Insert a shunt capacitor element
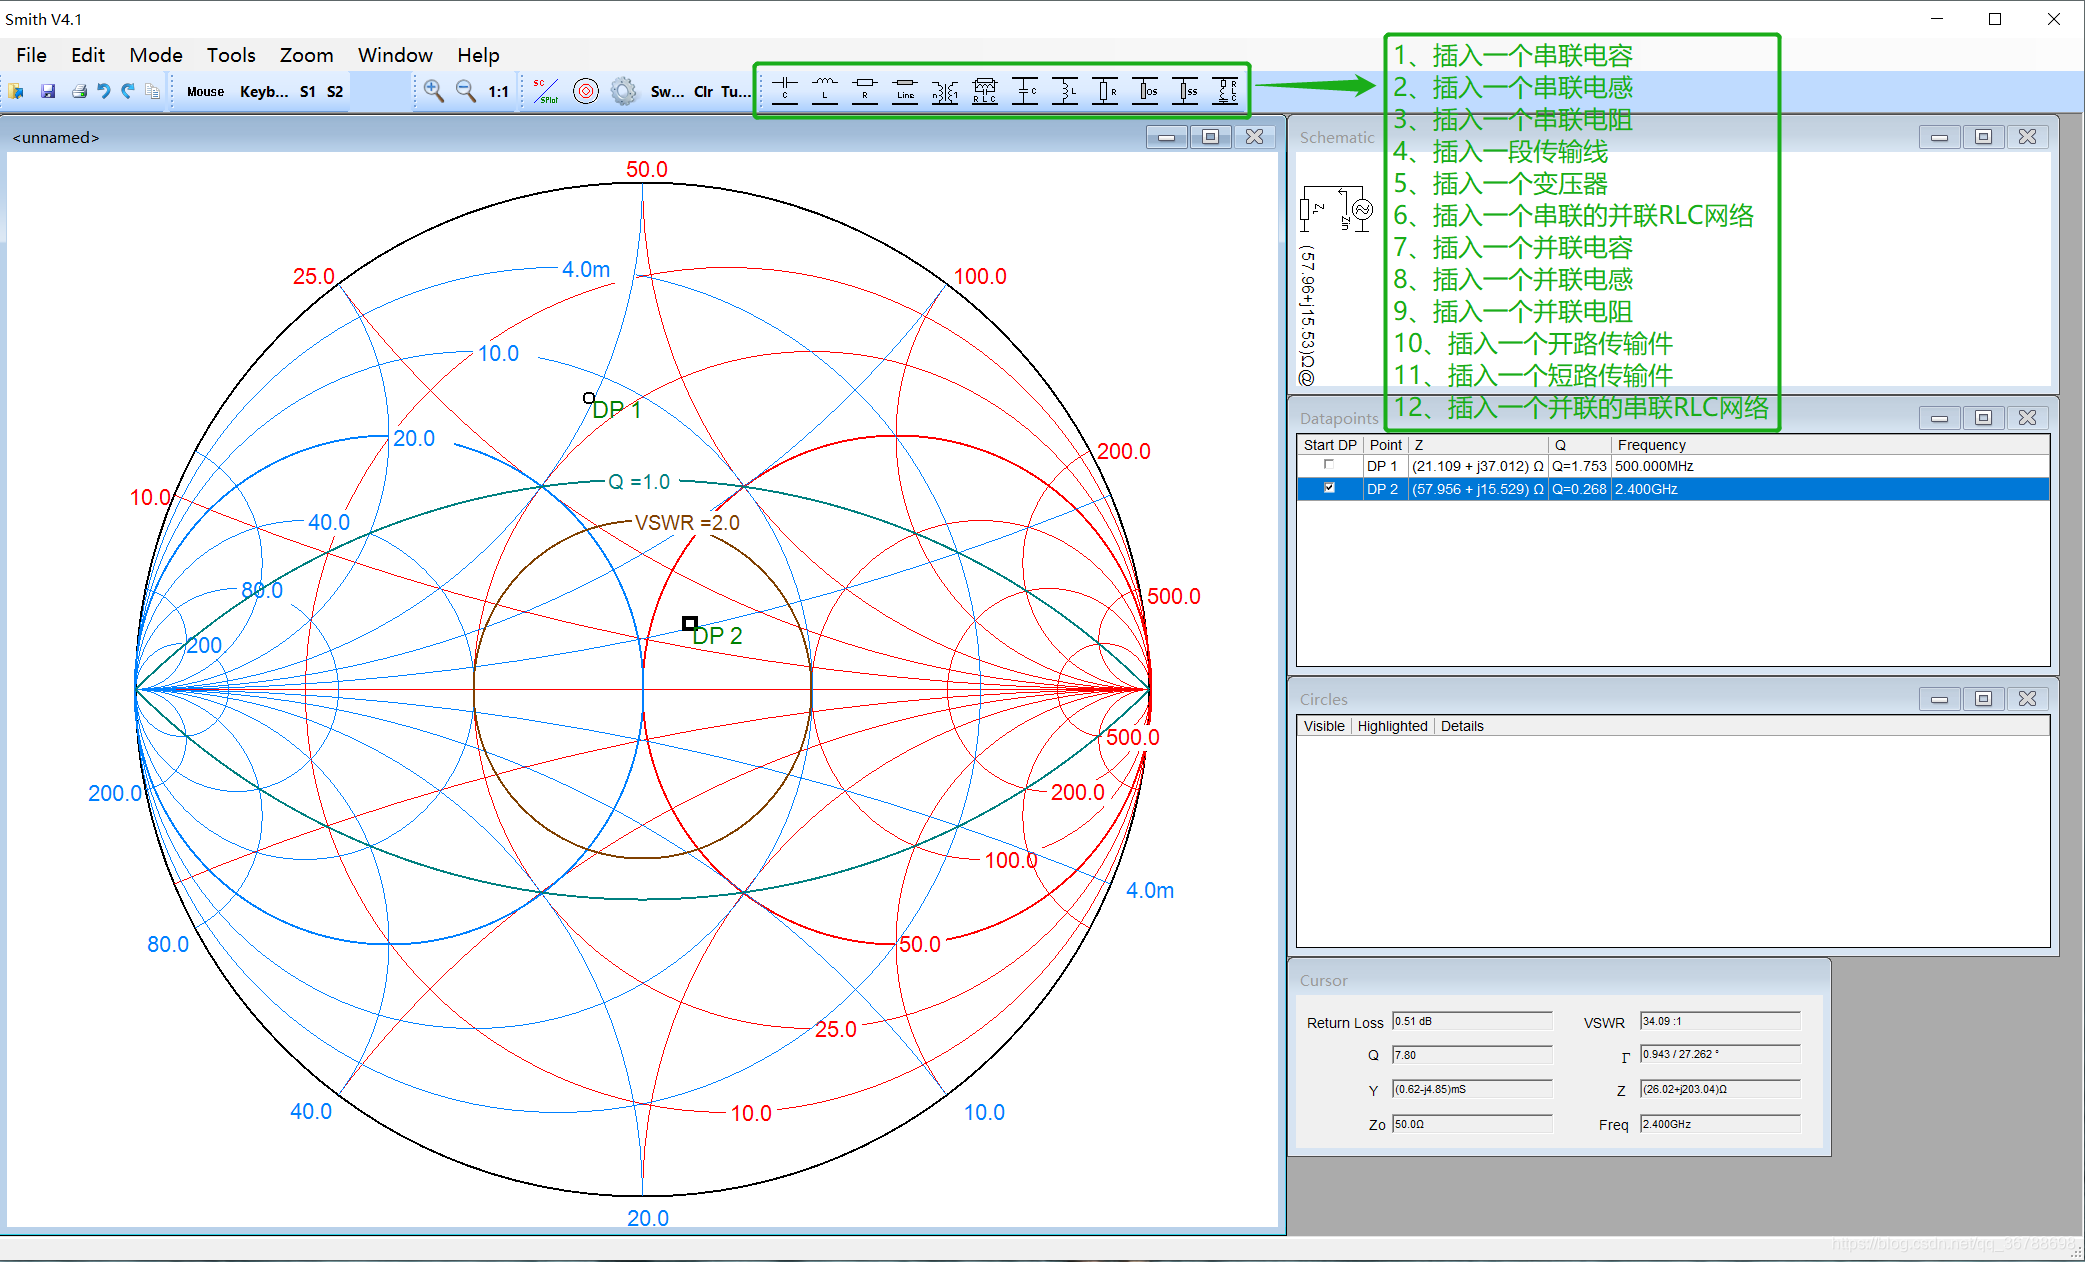The width and height of the screenshot is (2085, 1262). click(x=1026, y=91)
